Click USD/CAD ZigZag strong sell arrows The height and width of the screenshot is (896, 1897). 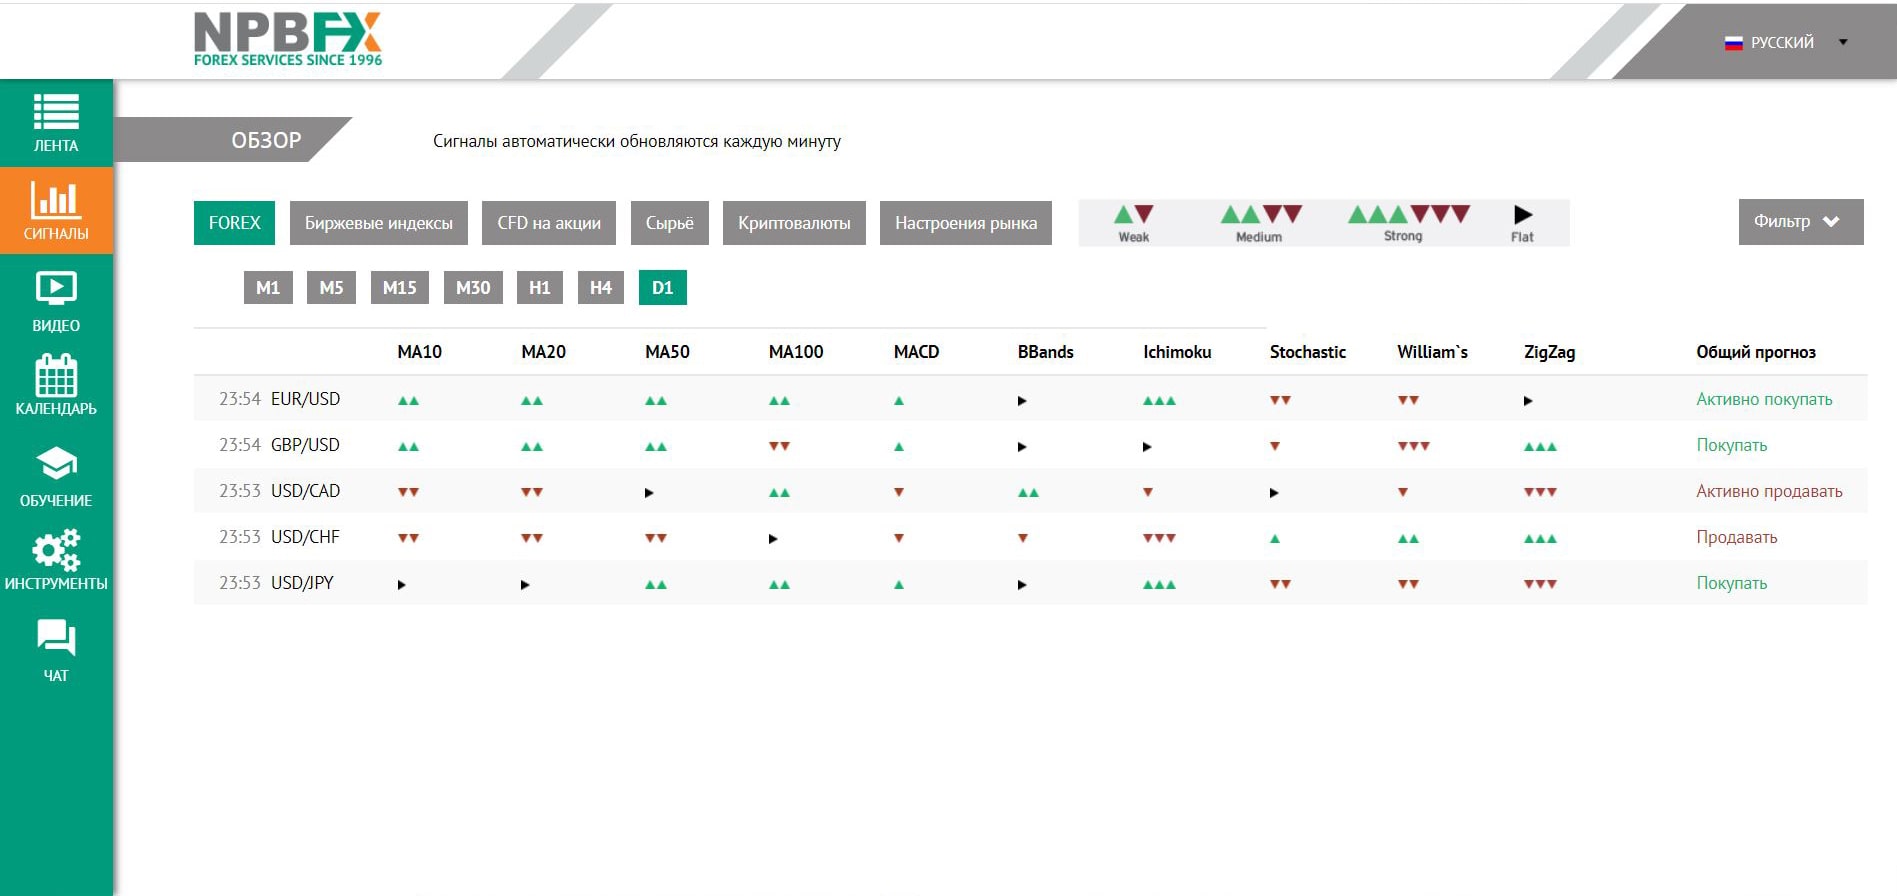pos(1540,492)
